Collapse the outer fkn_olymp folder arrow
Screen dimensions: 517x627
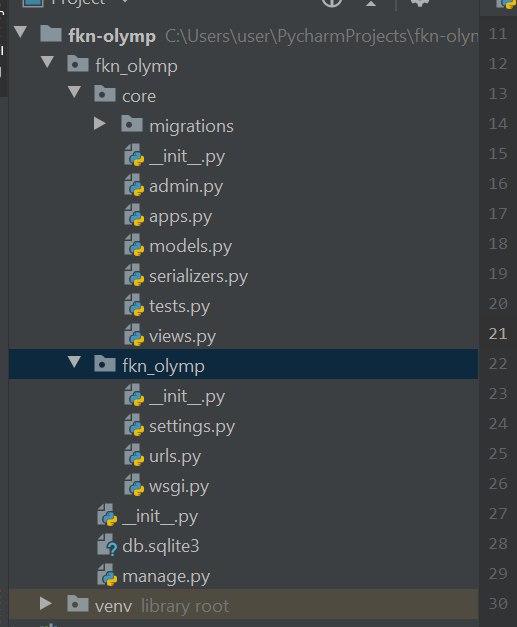click(47, 62)
